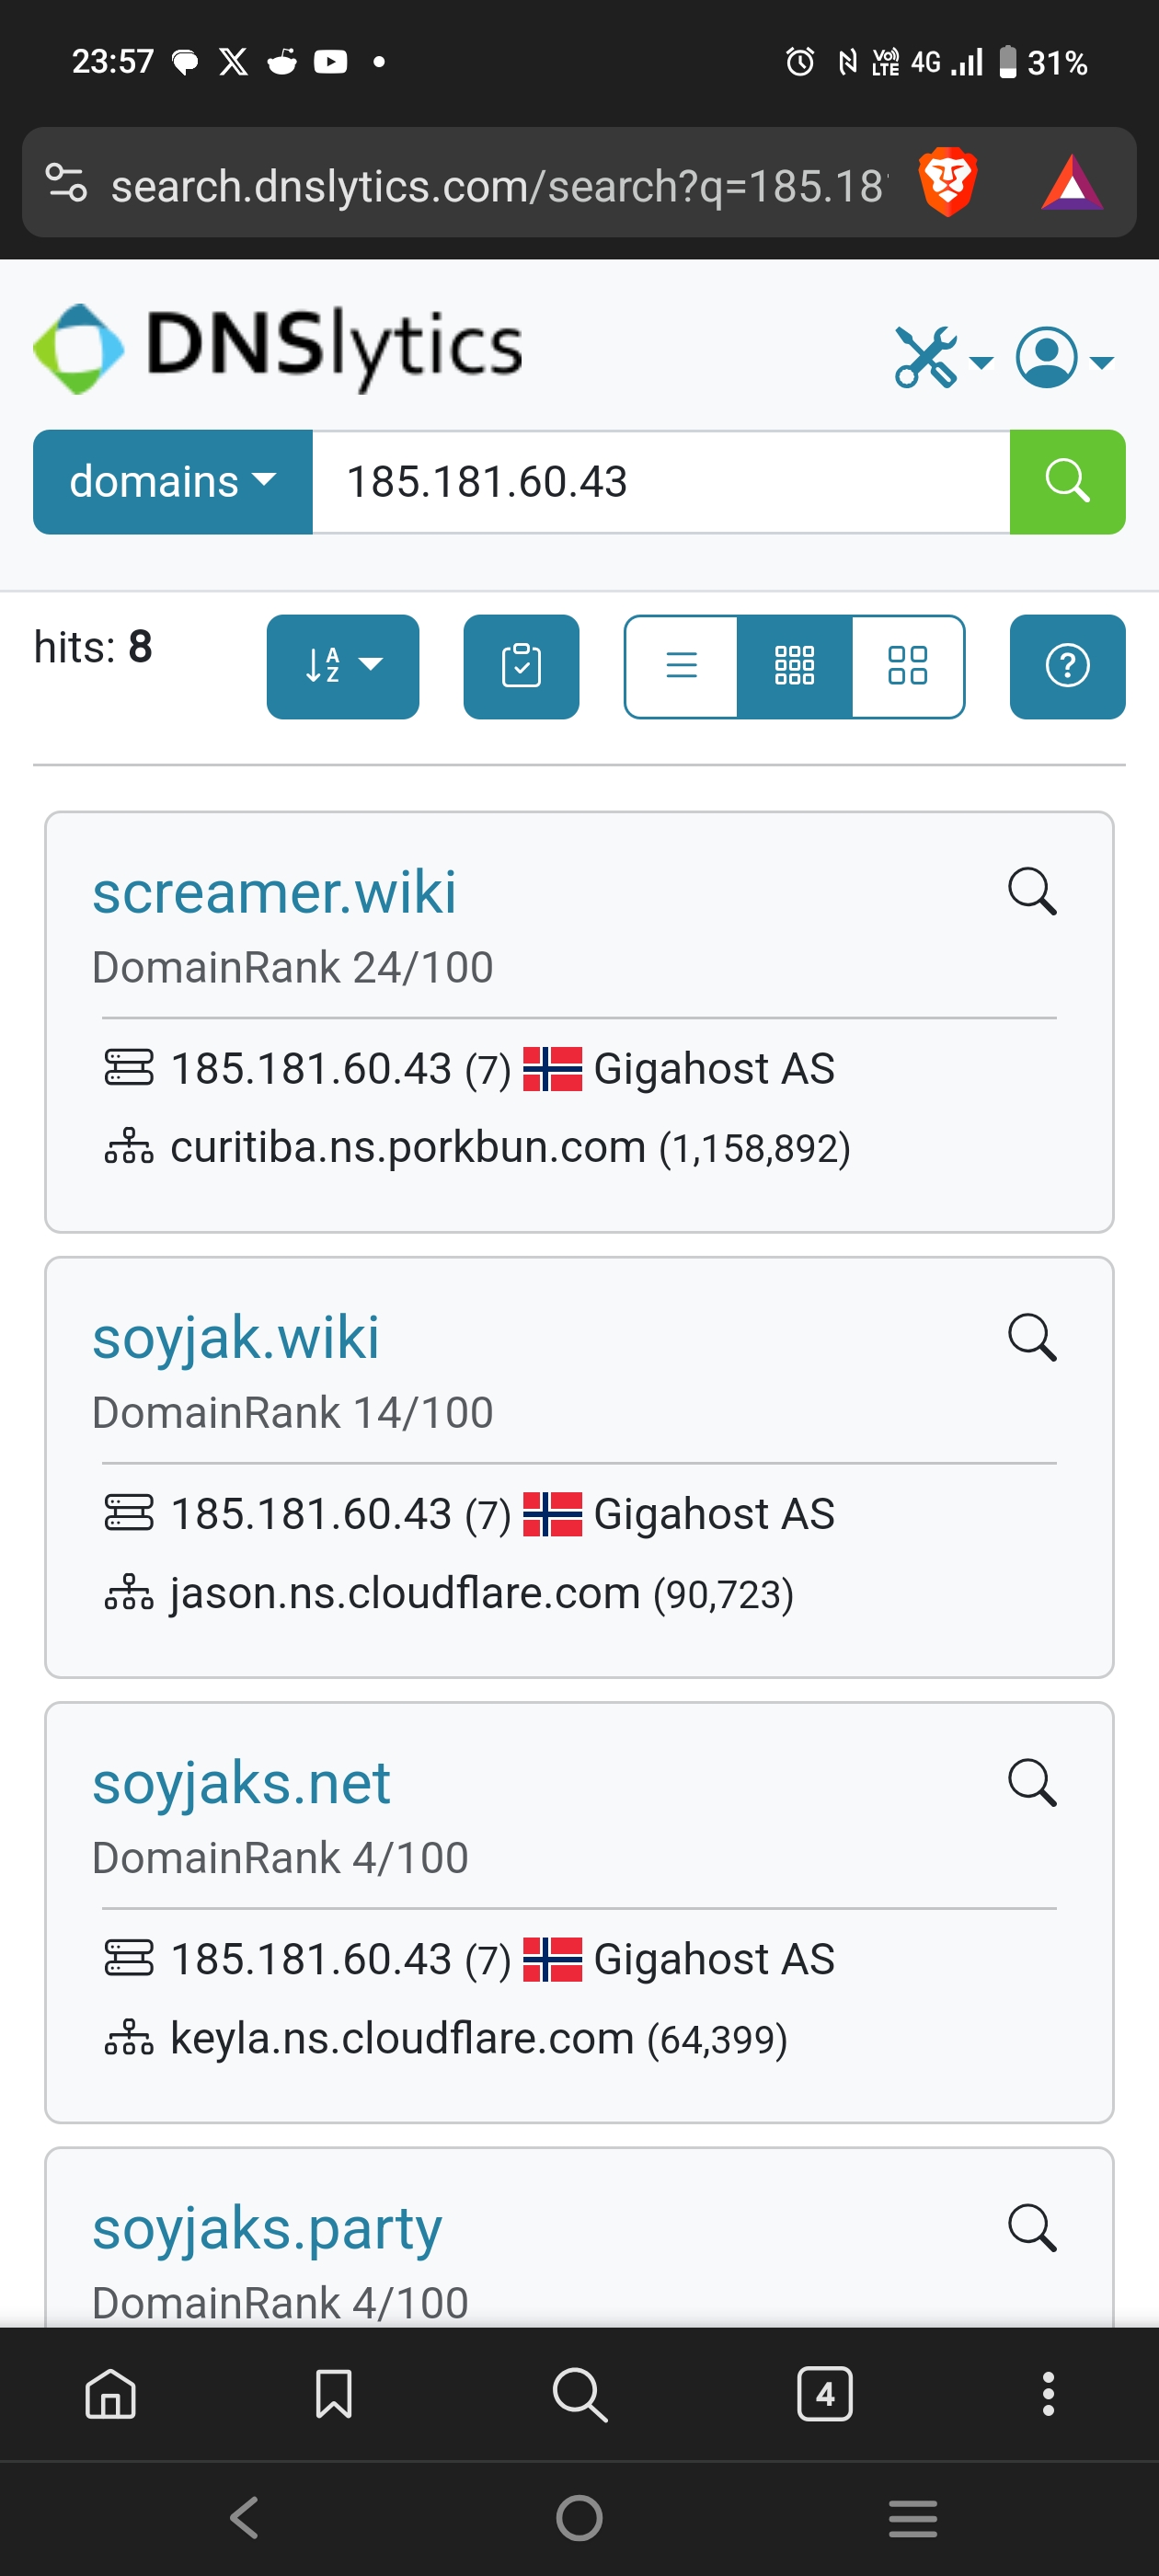Image resolution: width=1159 pixels, height=2576 pixels.
Task: Open the A-Z sort order dropdown
Action: pos(343,666)
